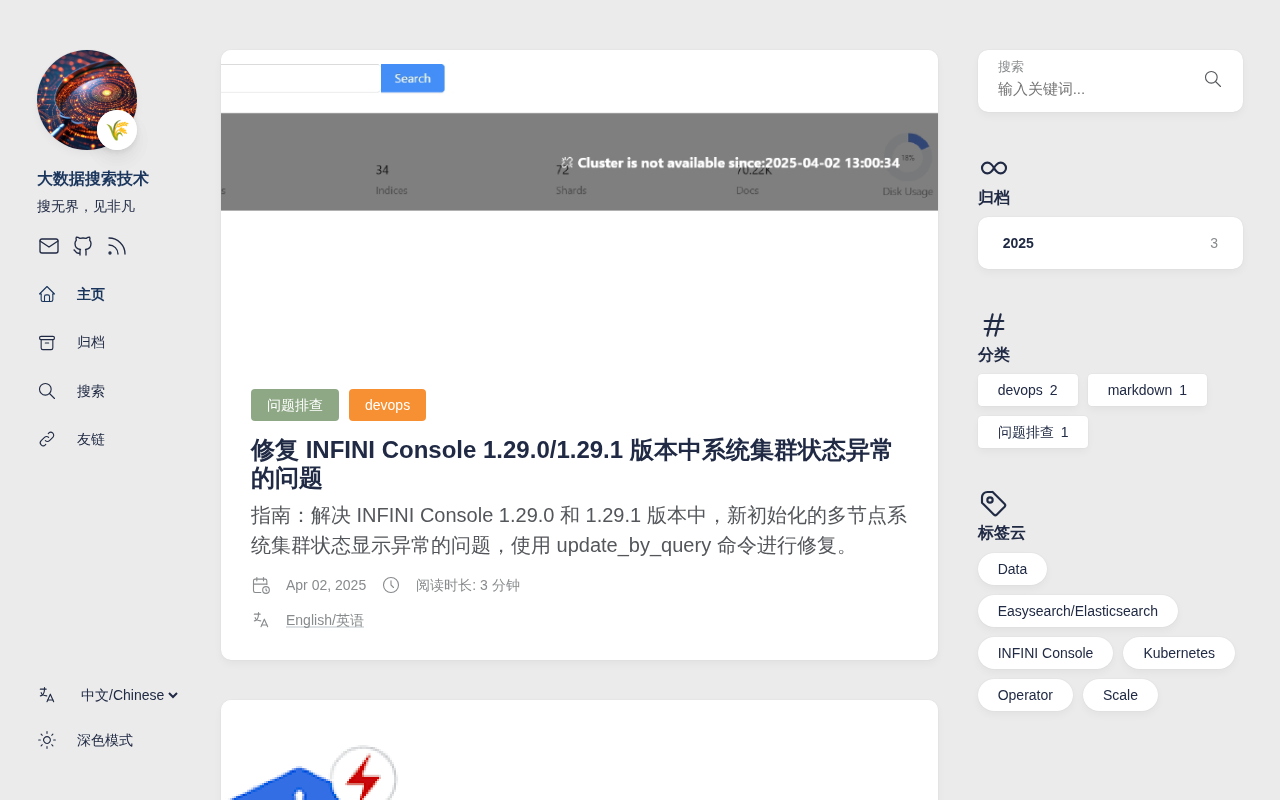1280x800 pixels.
Task: Open the email contact icon
Action: [x=49, y=246]
